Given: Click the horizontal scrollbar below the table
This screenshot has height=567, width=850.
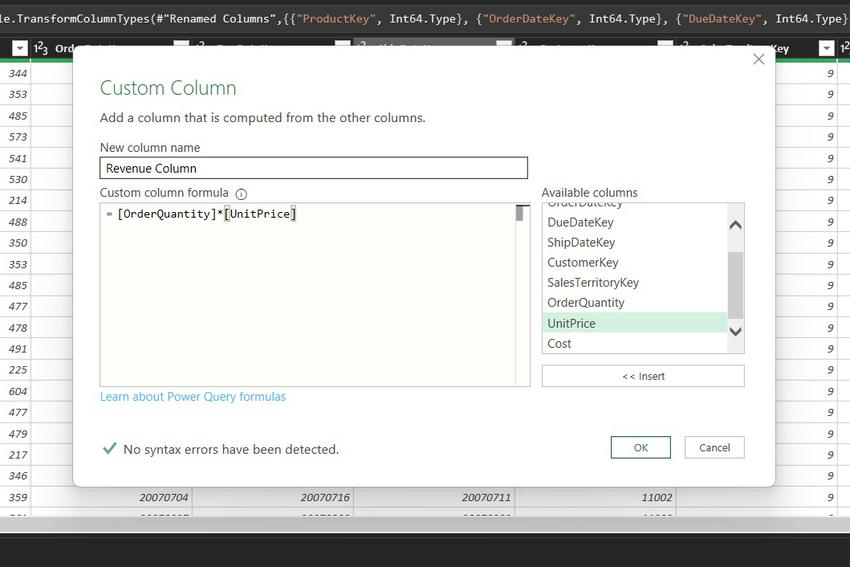Looking at the screenshot, I should [x=425, y=524].
